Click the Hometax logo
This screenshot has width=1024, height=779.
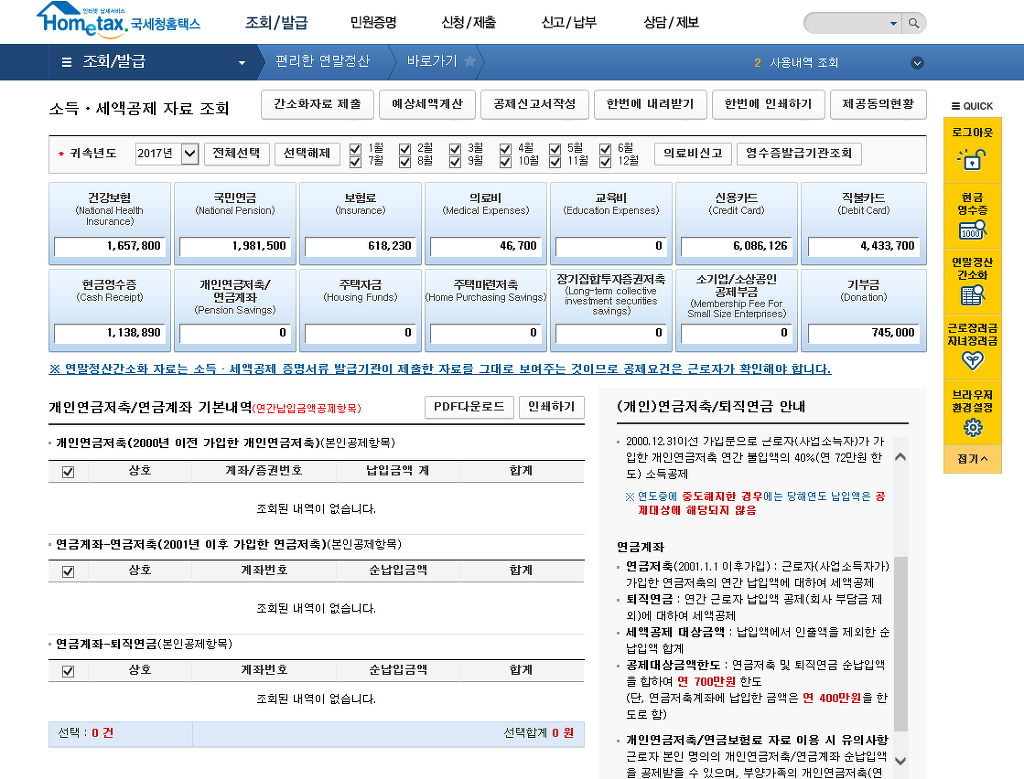118,18
